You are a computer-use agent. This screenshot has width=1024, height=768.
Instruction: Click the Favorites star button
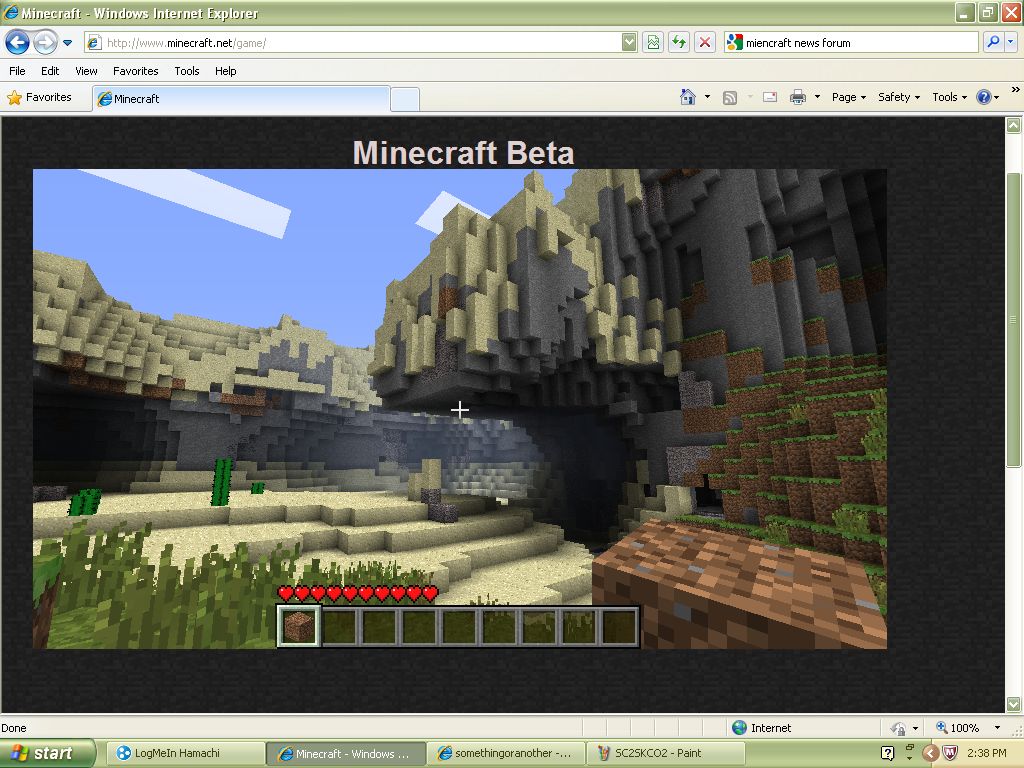point(40,97)
